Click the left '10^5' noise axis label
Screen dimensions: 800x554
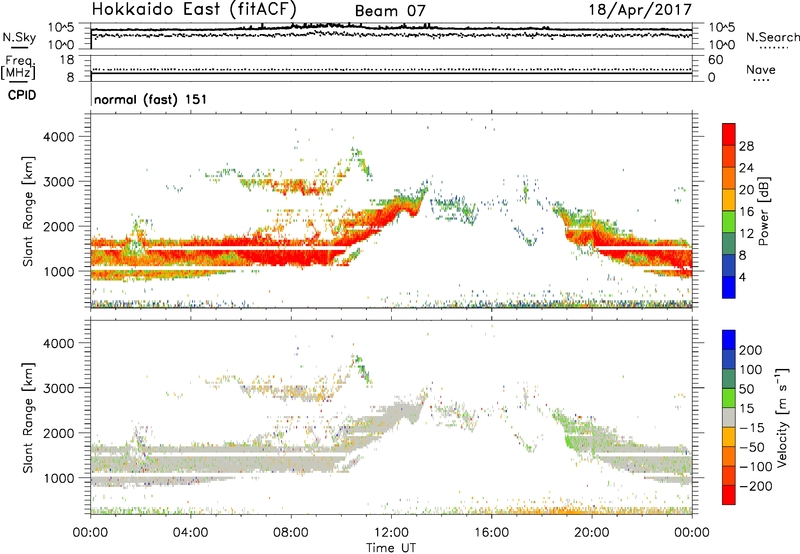61,28
